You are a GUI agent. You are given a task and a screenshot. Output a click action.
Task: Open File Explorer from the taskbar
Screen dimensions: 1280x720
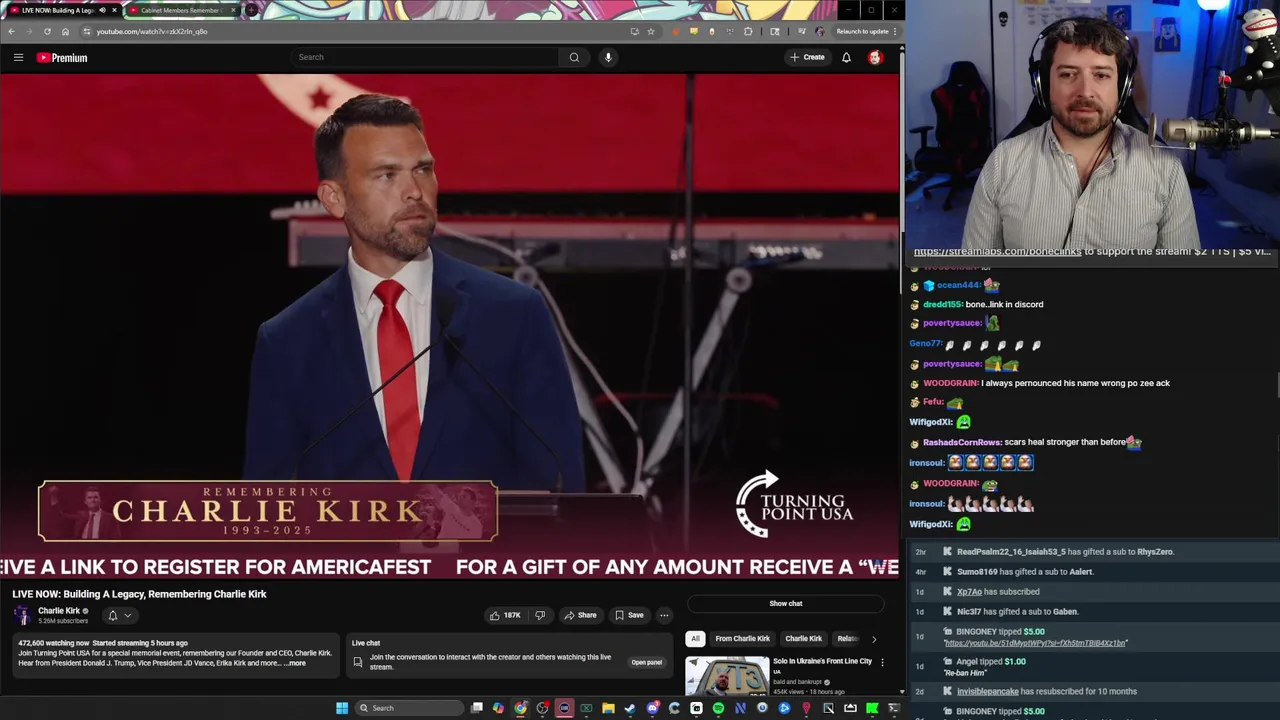(608, 708)
